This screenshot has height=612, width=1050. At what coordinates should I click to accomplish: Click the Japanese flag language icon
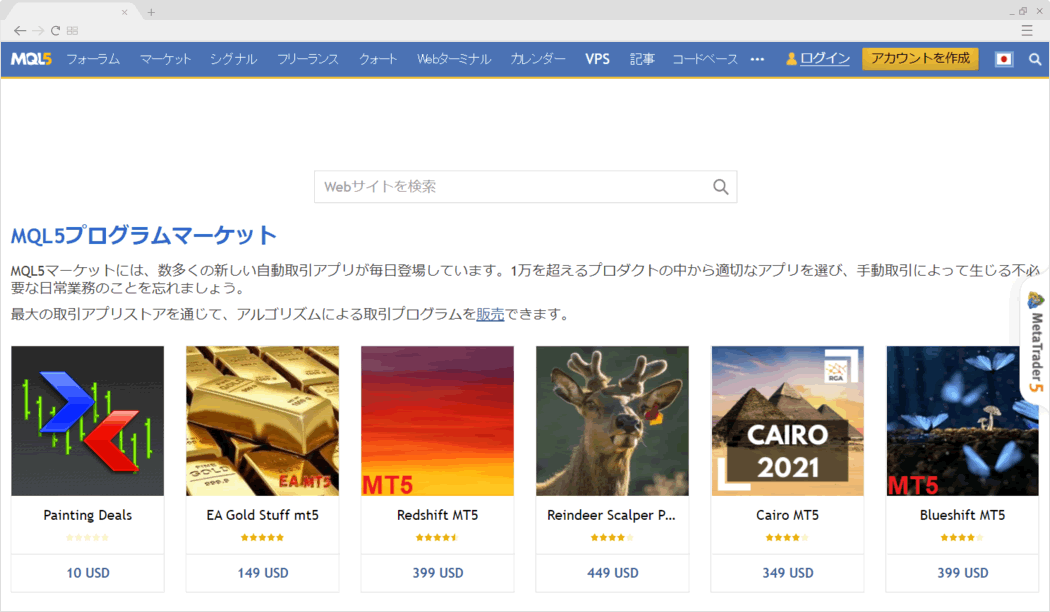[1003, 59]
